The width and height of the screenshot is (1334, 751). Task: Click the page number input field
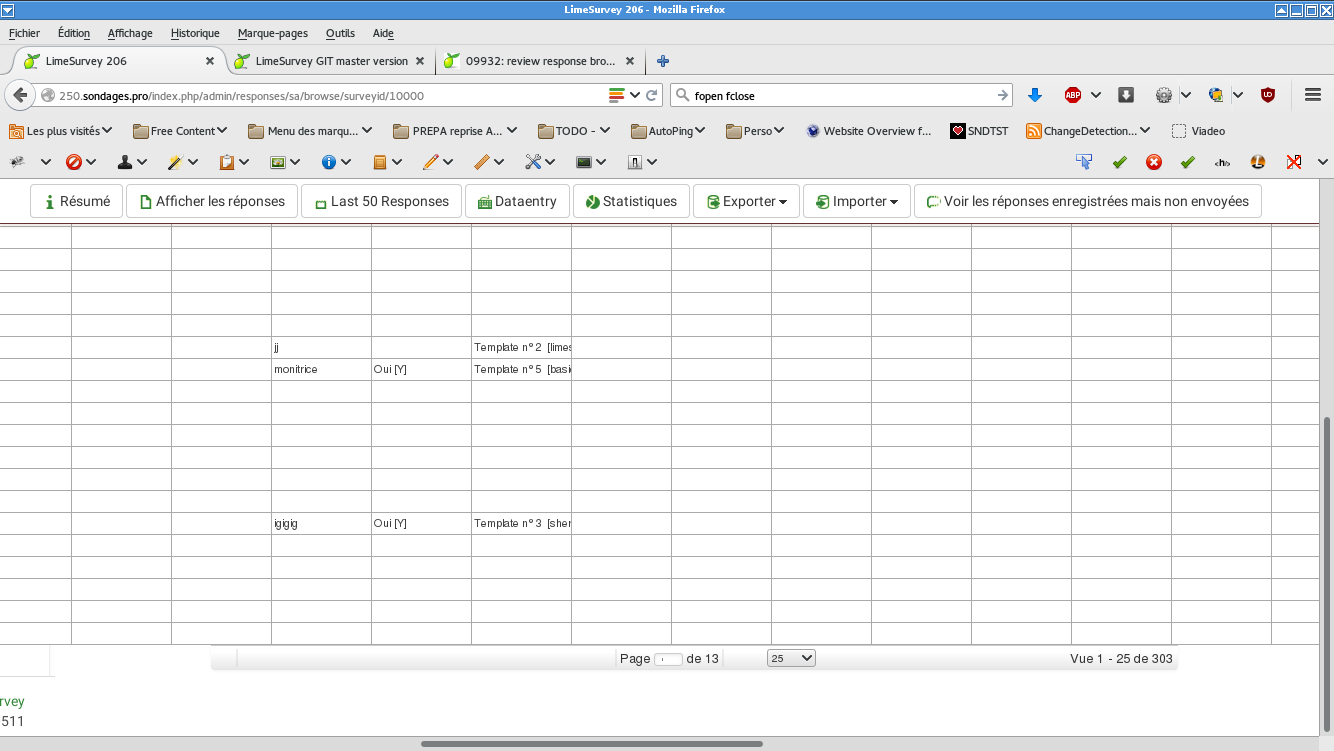pos(668,659)
